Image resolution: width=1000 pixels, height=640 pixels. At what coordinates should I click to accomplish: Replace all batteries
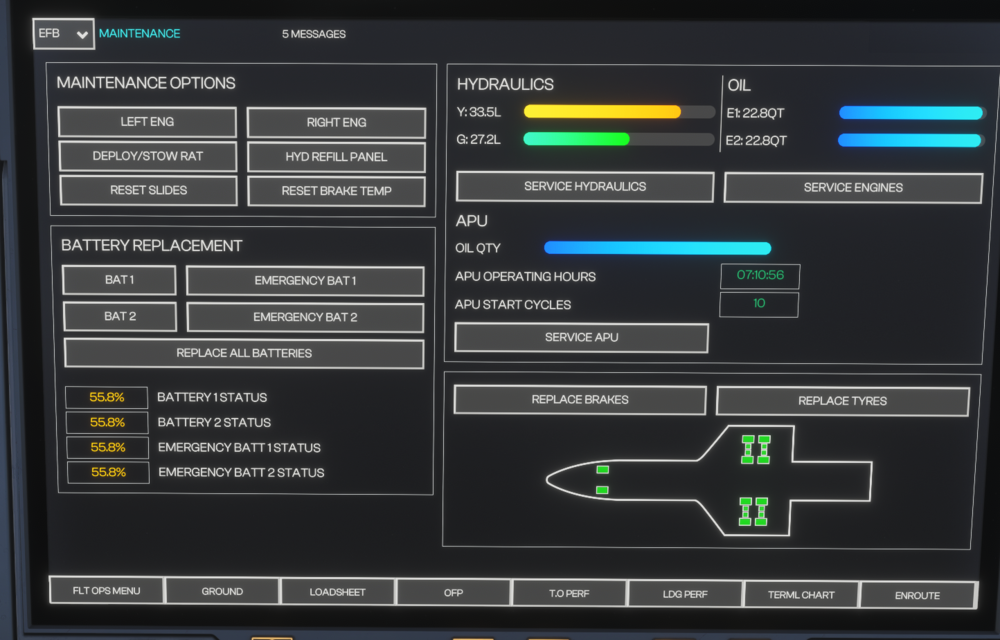pos(244,353)
